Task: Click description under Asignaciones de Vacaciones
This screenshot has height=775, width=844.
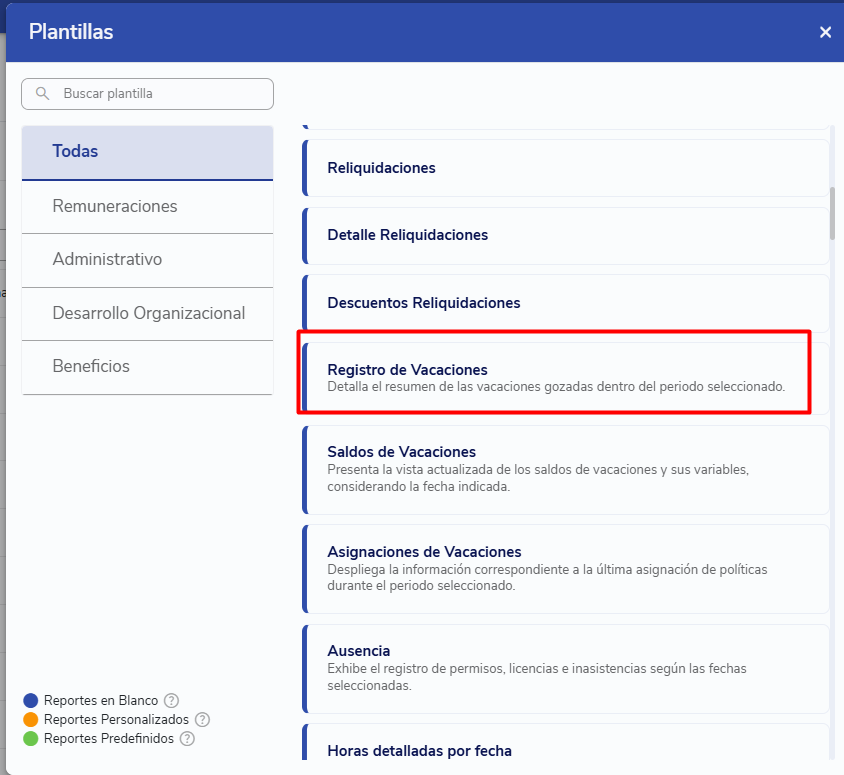Action: 547,577
